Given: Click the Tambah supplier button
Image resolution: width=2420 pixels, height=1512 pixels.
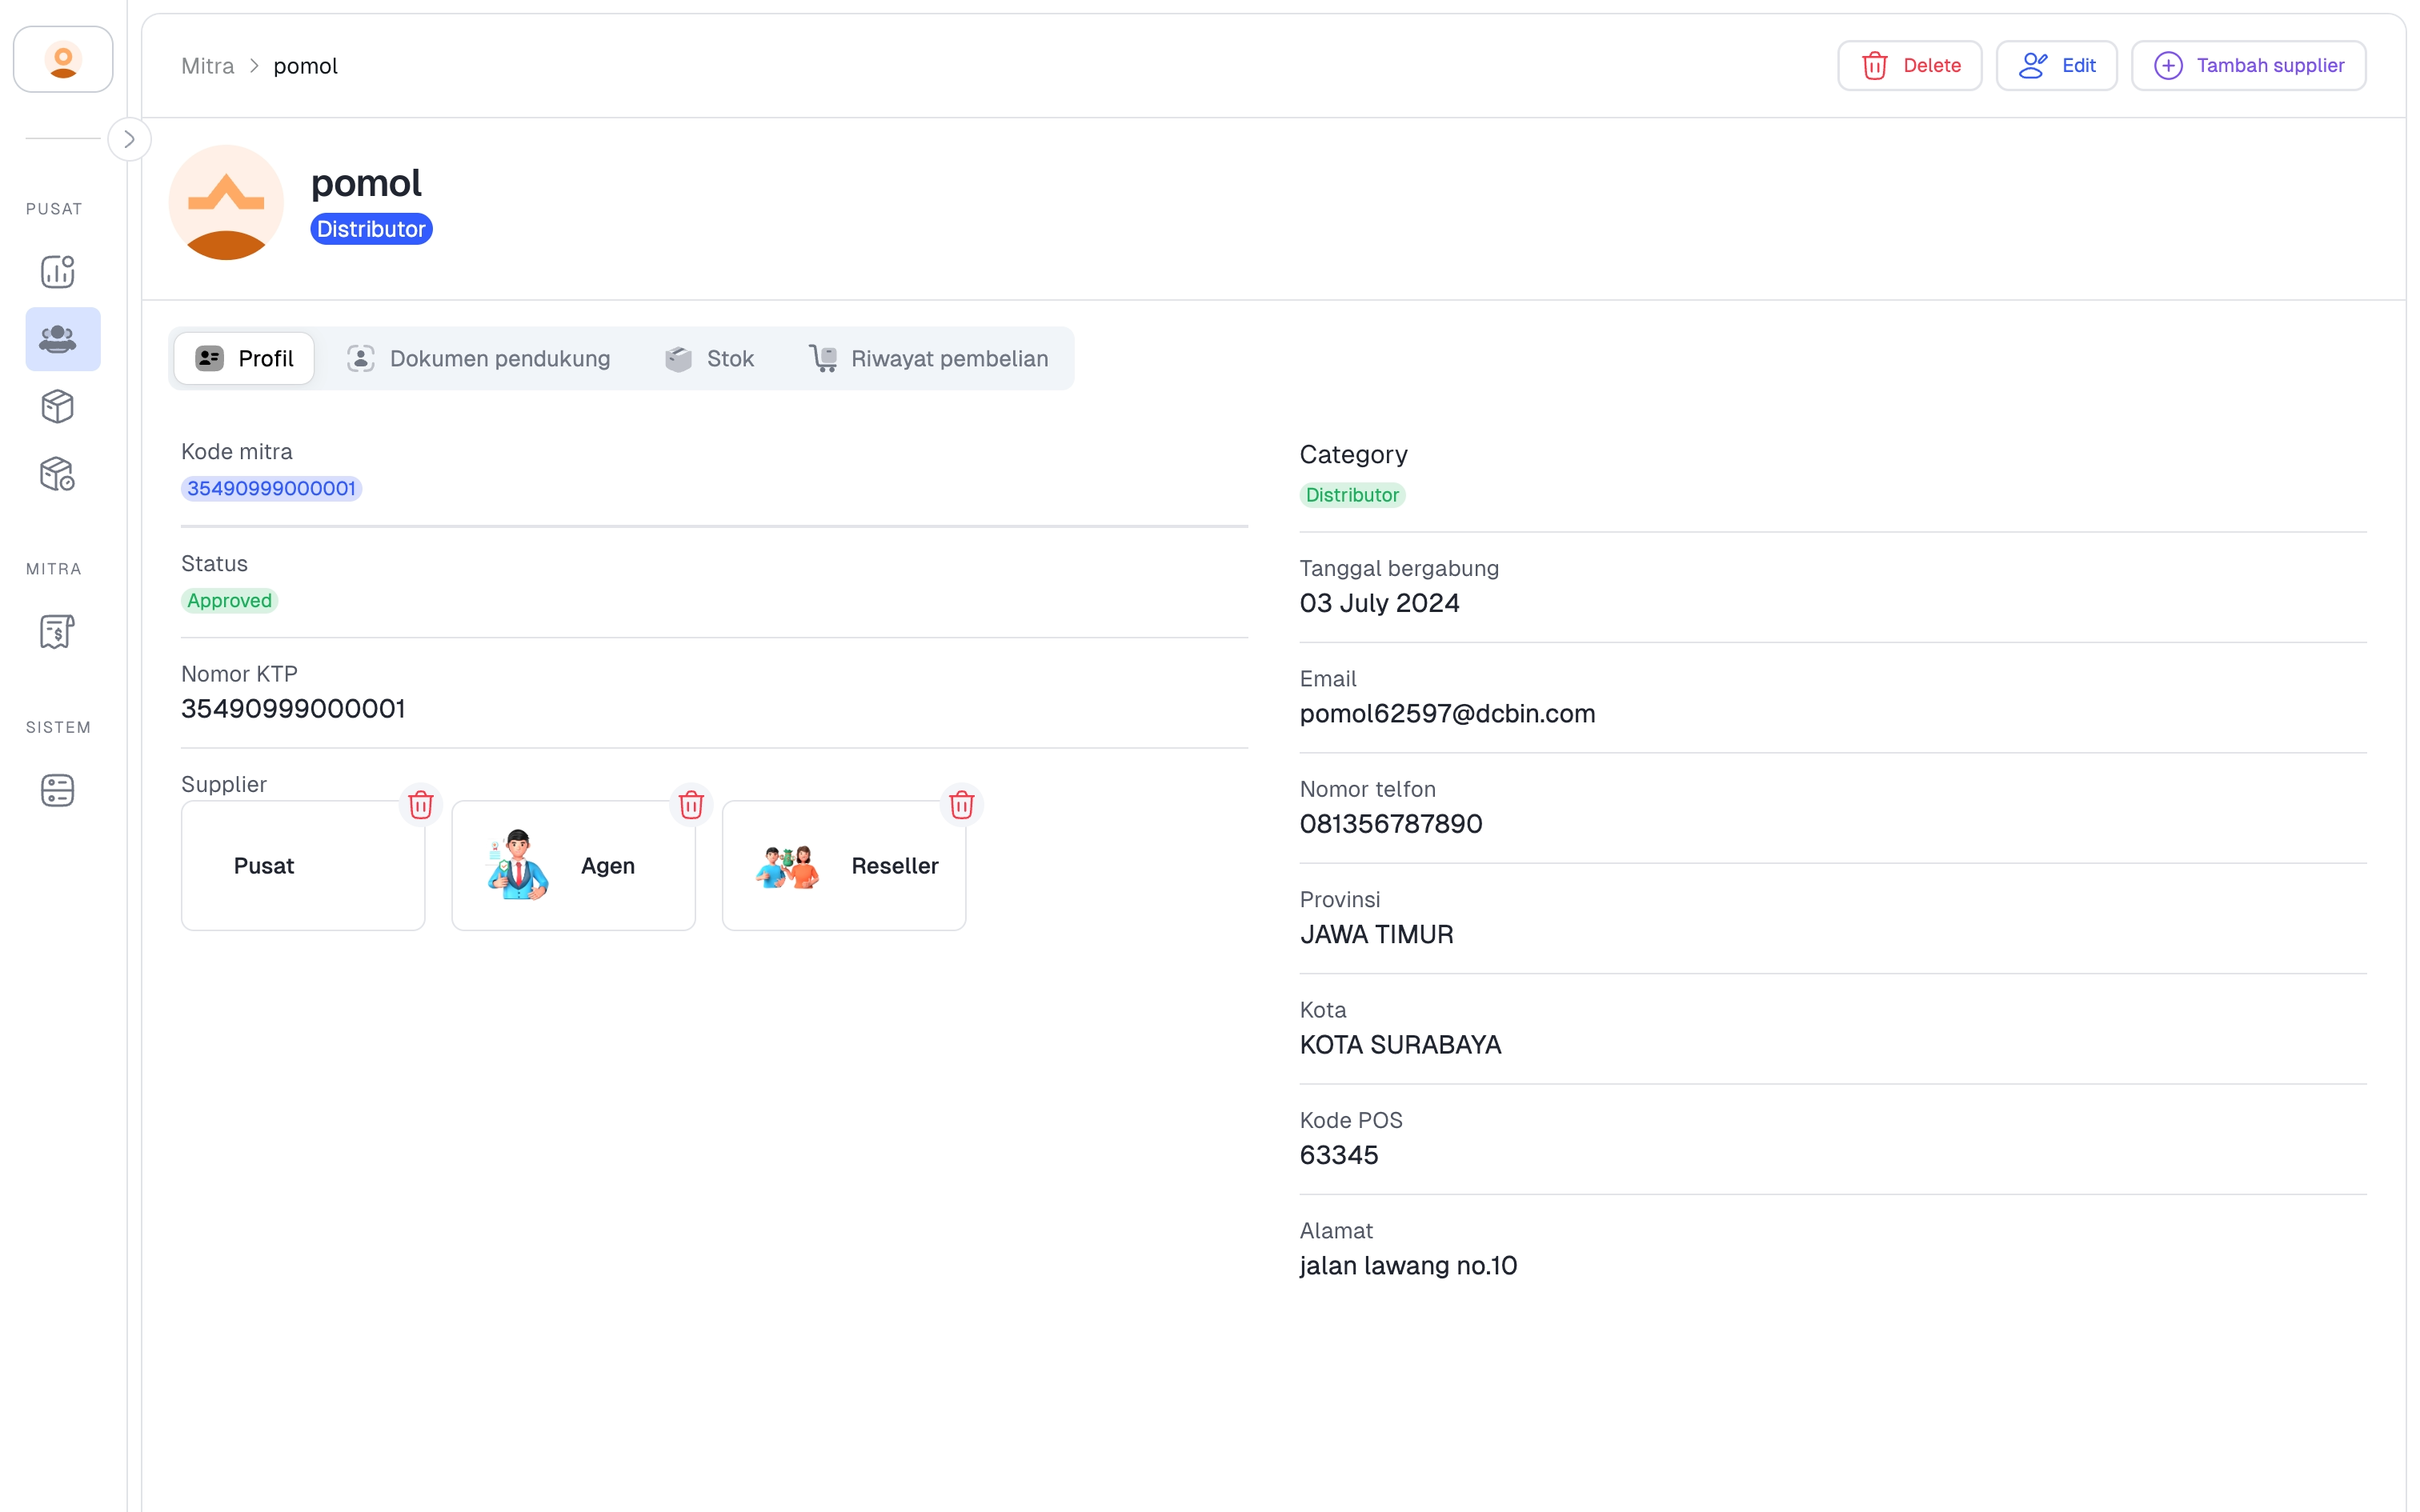Looking at the screenshot, I should point(2248,66).
